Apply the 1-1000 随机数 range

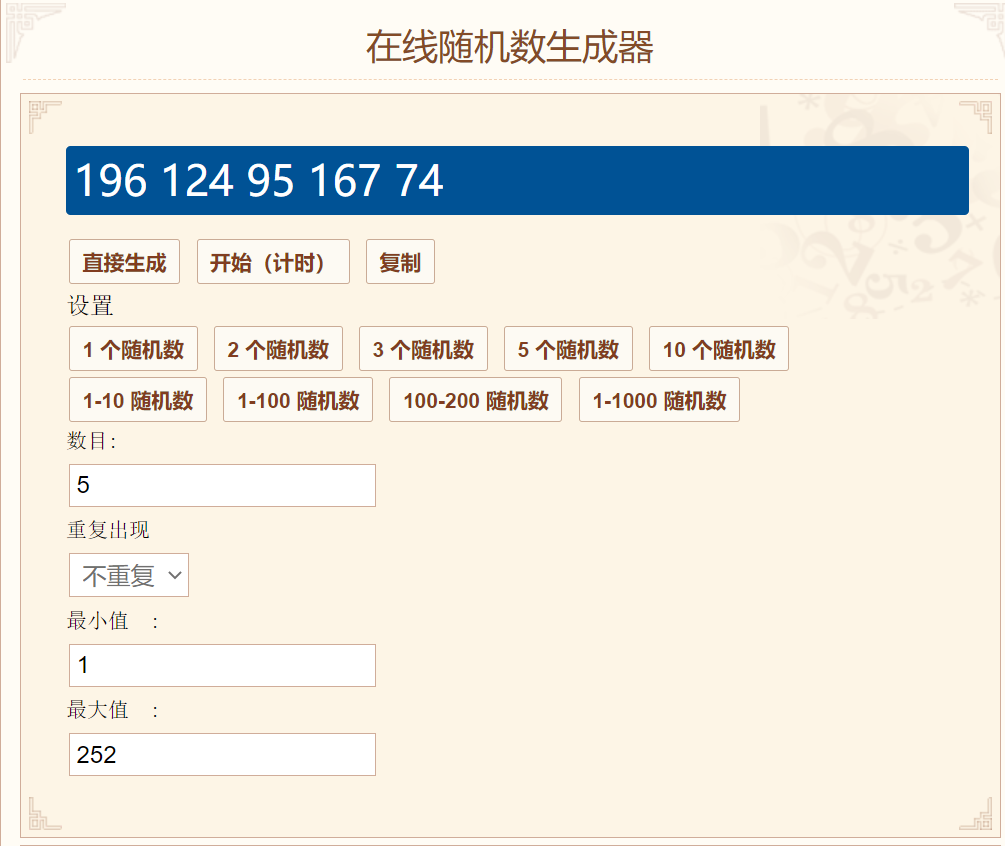(x=660, y=399)
